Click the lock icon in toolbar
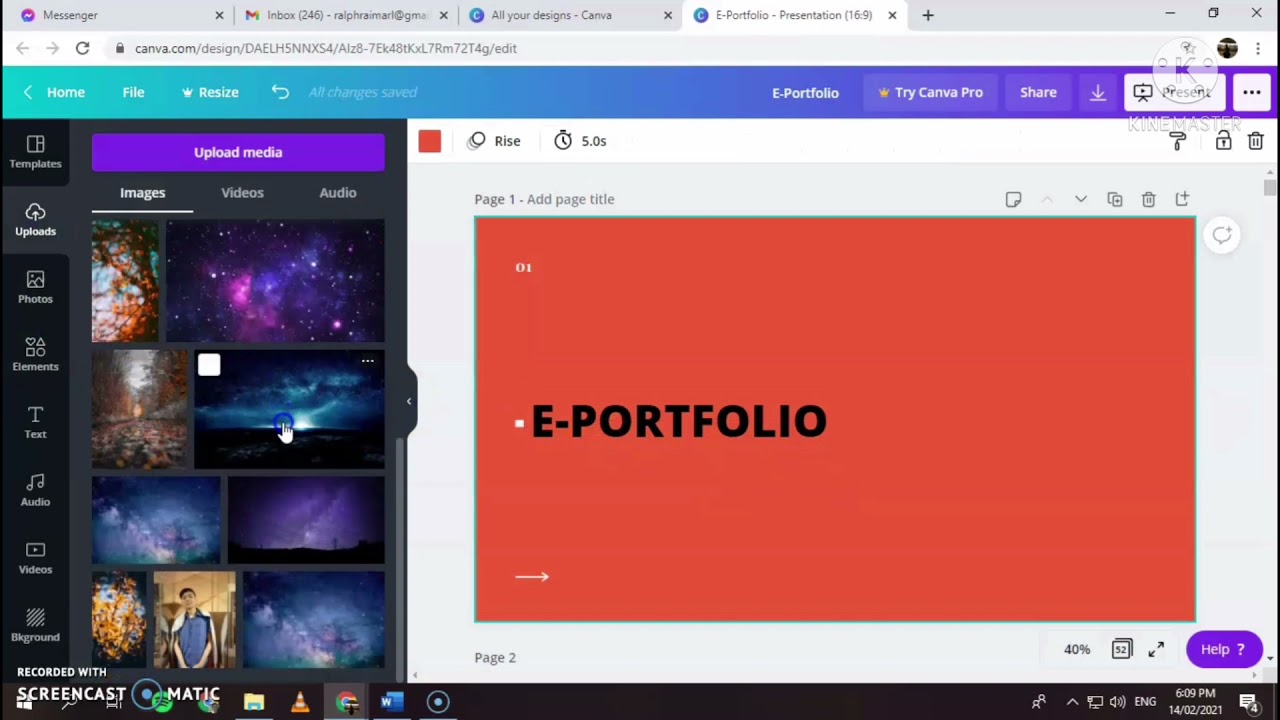Image resolution: width=1280 pixels, height=720 pixels. click(x=1223, y=141)
